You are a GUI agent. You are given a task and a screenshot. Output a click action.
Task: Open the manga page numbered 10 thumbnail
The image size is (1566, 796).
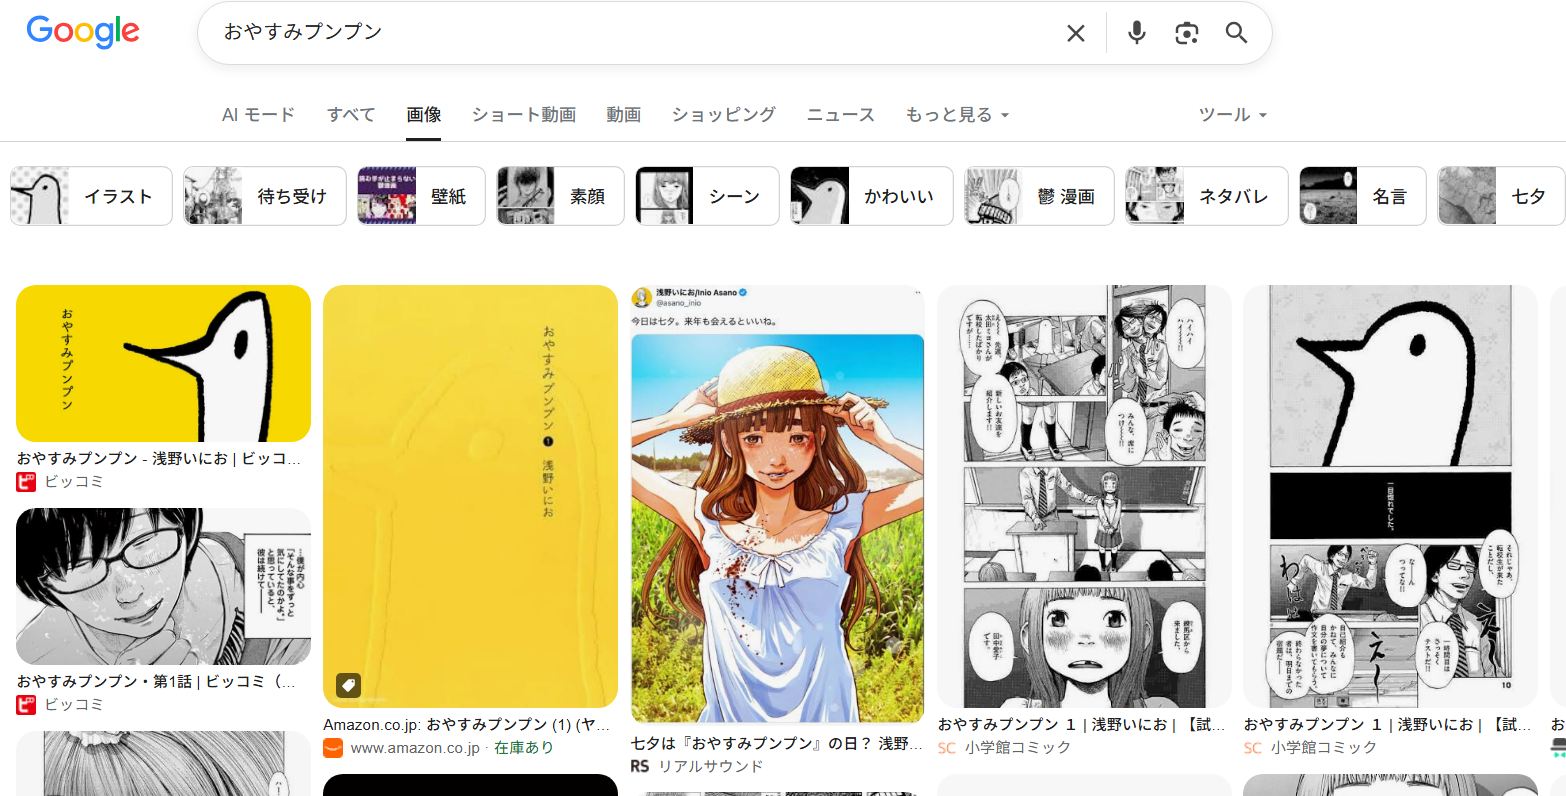pos(1390,496)
